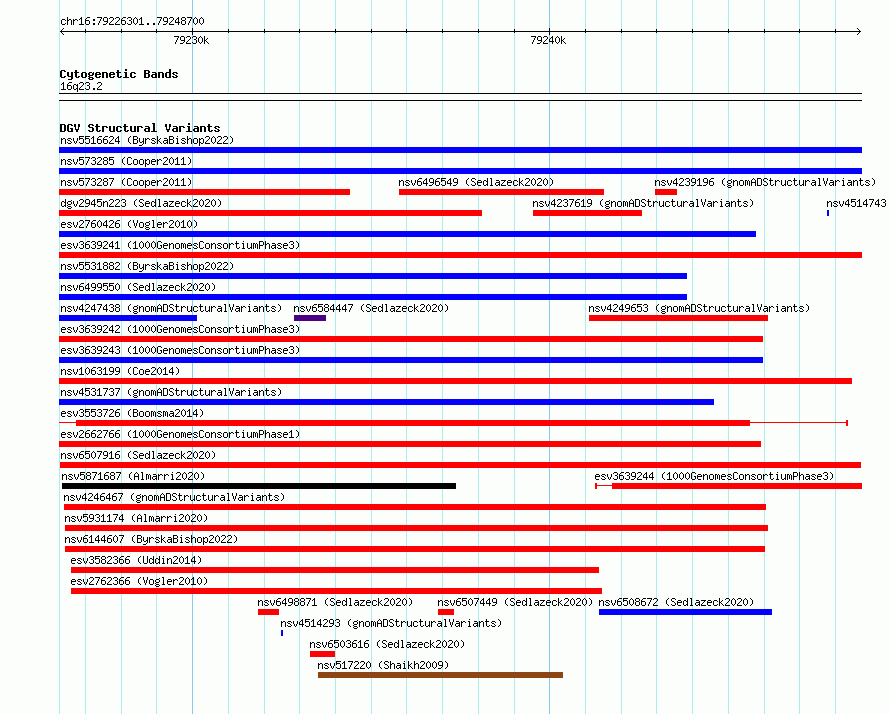Click esv2762366 (Vogler2010) label
The image size is (890, 714).
pyautogui.click(x=139, y=581)
